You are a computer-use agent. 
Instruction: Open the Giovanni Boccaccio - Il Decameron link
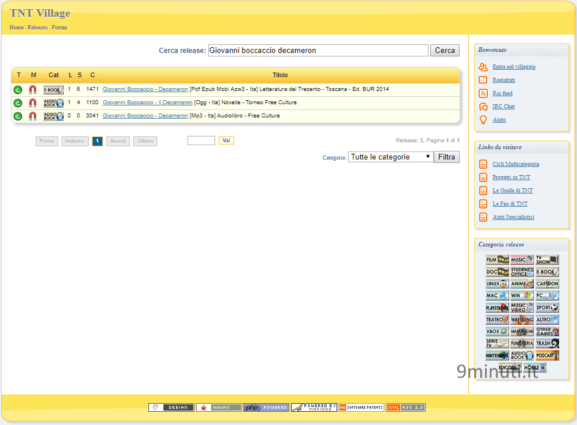147,102
